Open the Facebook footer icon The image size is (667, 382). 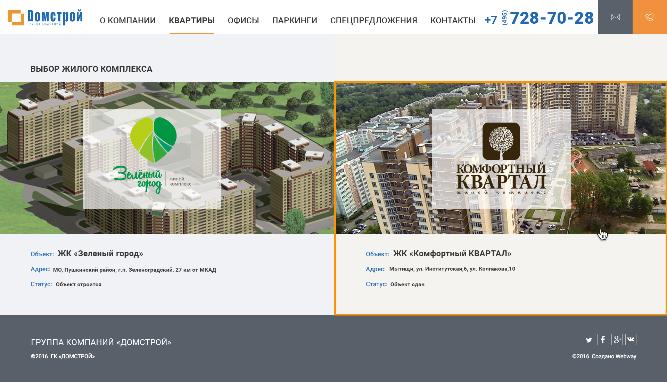tap(603, 339)
